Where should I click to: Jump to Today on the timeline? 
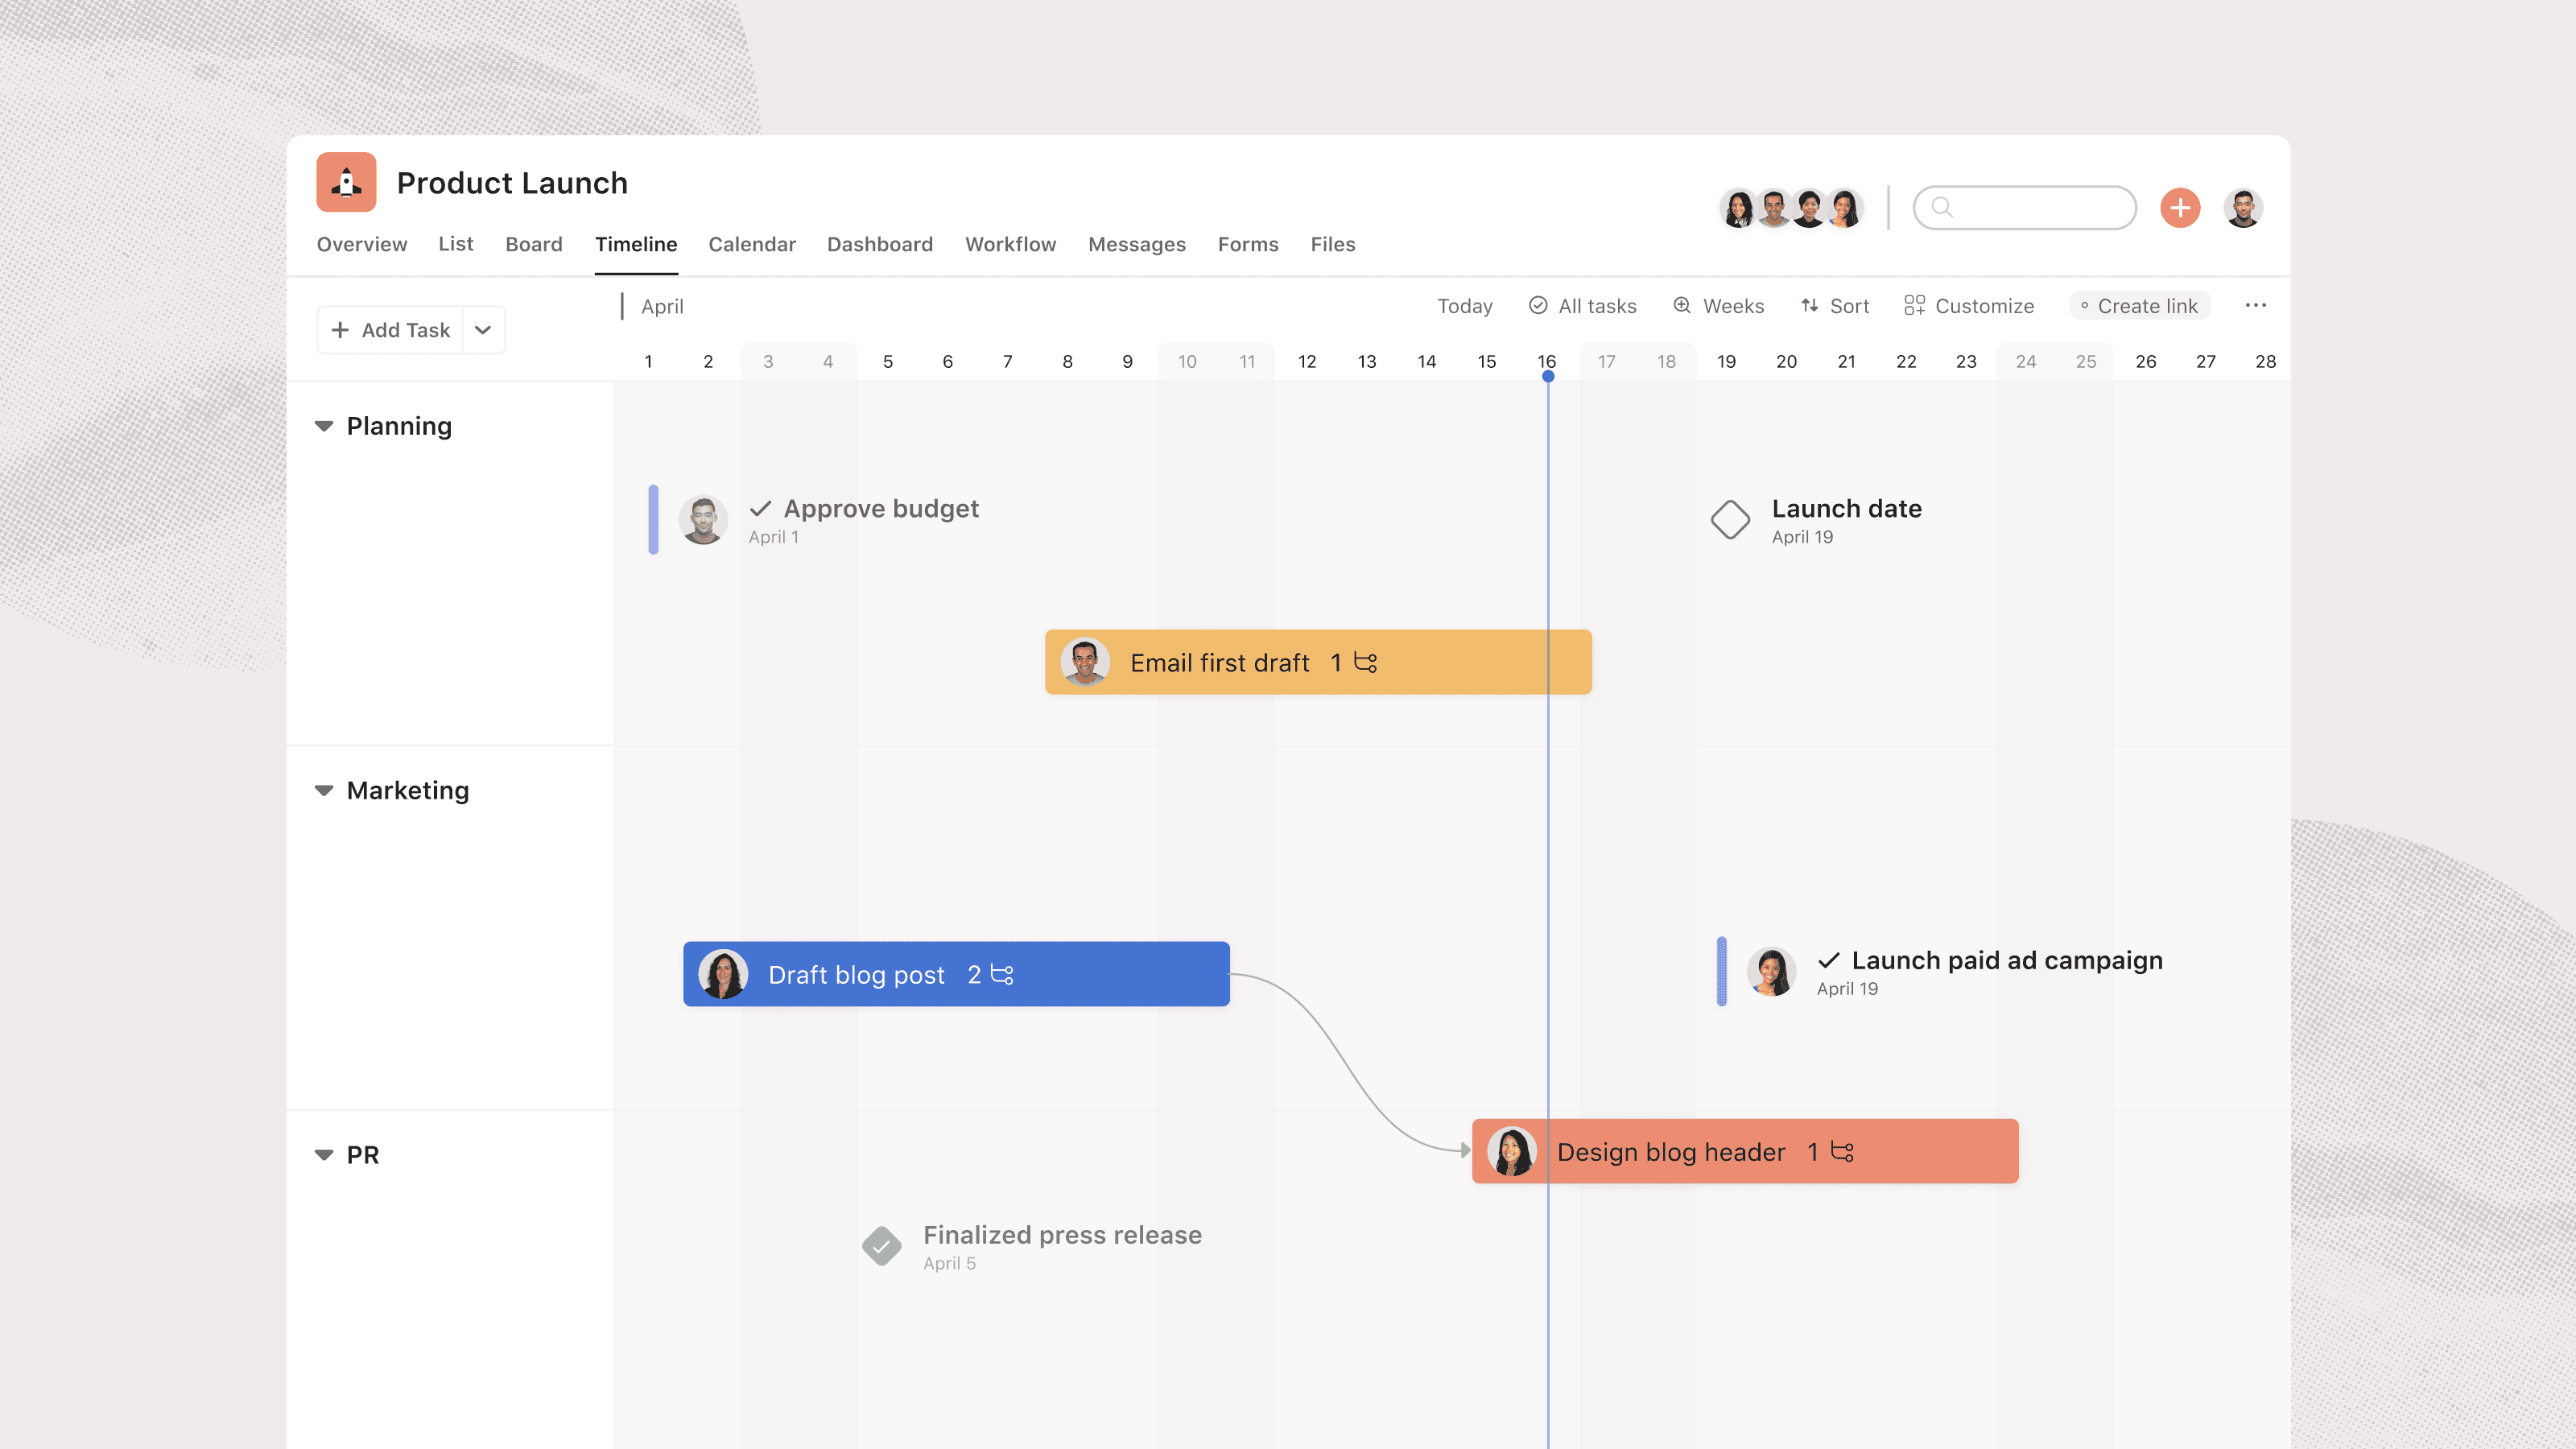pos(1464,306)
